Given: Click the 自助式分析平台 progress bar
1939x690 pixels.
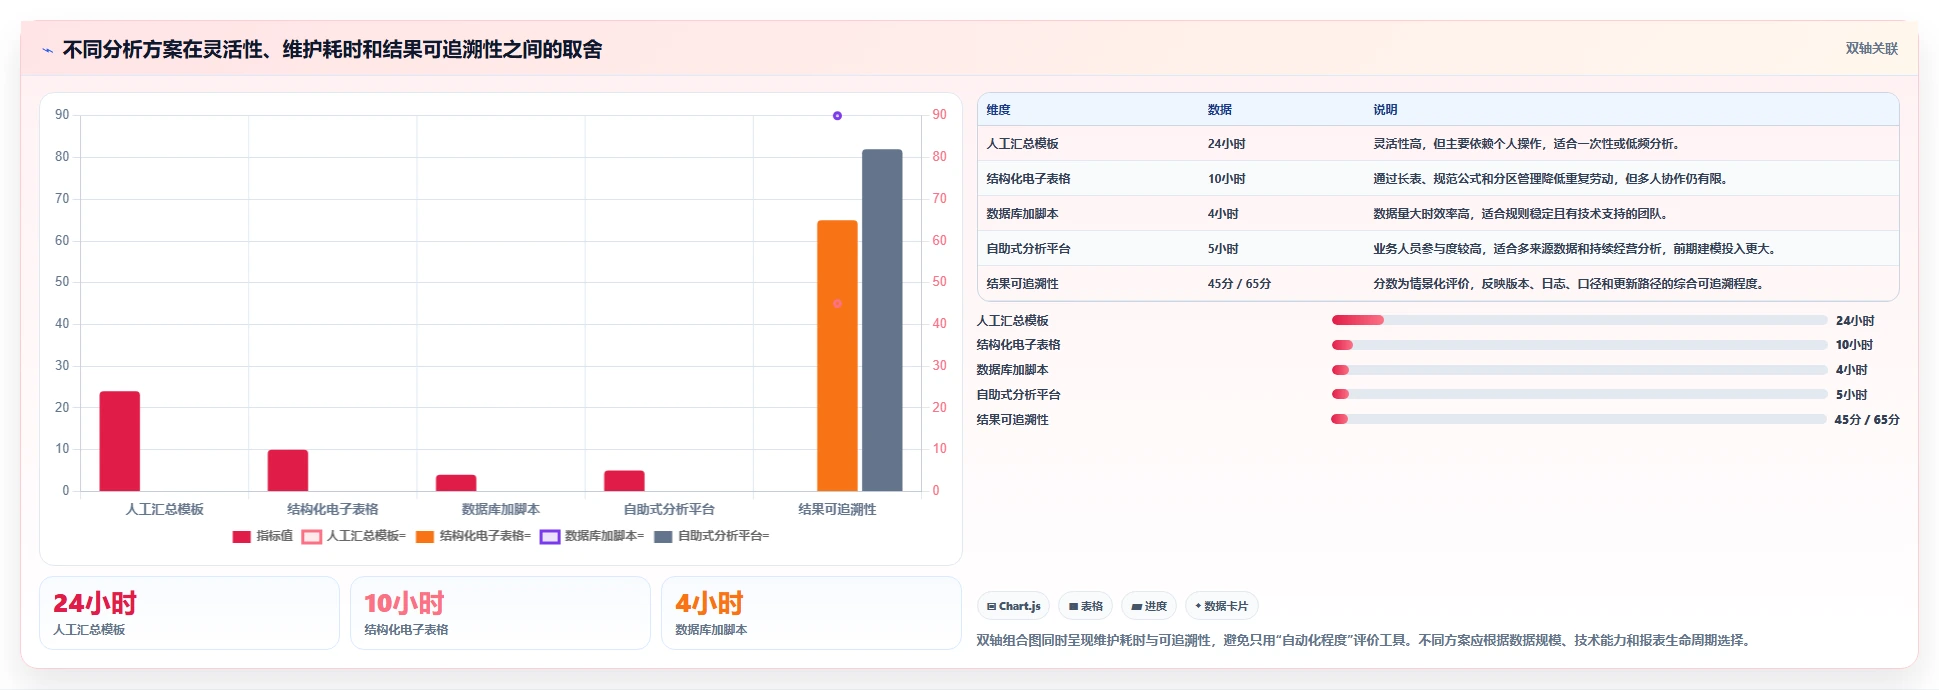Looking at the screenshot, I should coord(1579,394).
